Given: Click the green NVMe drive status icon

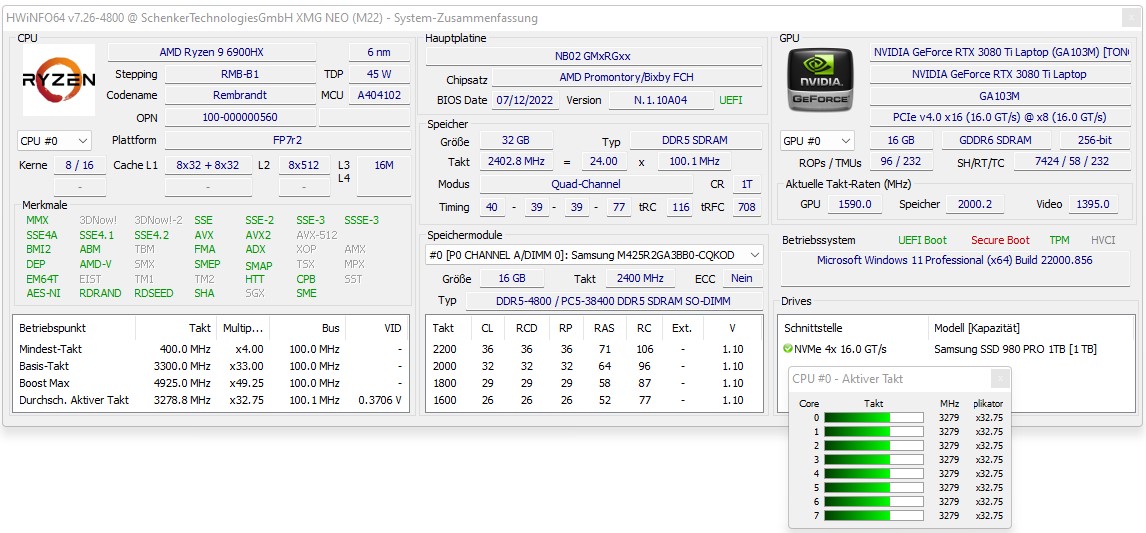Looking at the screenshot, I should pyautogui.click(x=788, y=349).
